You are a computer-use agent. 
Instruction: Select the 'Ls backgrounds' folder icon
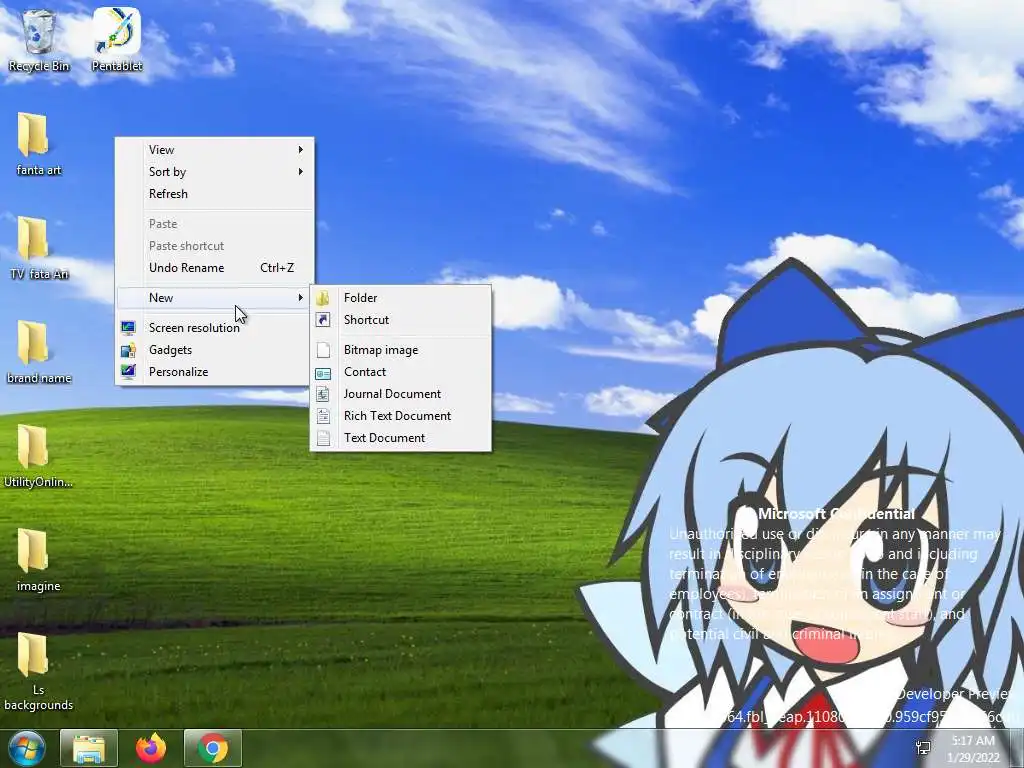tap(33, 654)
